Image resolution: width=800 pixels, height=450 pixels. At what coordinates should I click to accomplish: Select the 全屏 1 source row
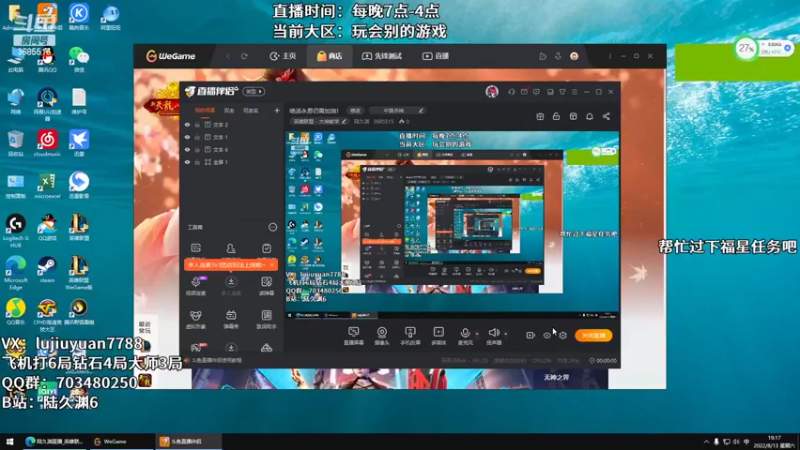coord(232,162)
